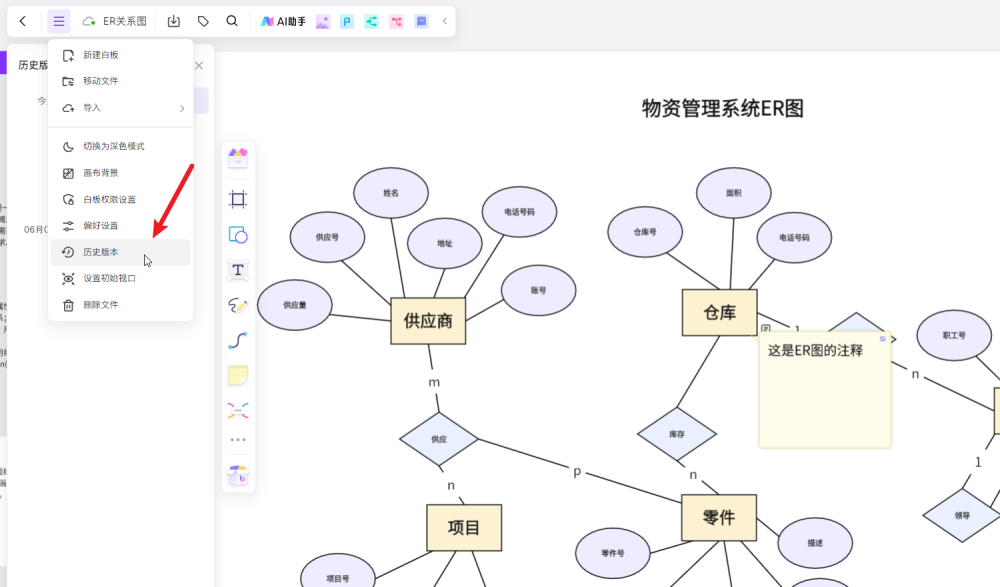Choose 删除文件 to delete the file
Screen dimensions: 1000x587
121,305
